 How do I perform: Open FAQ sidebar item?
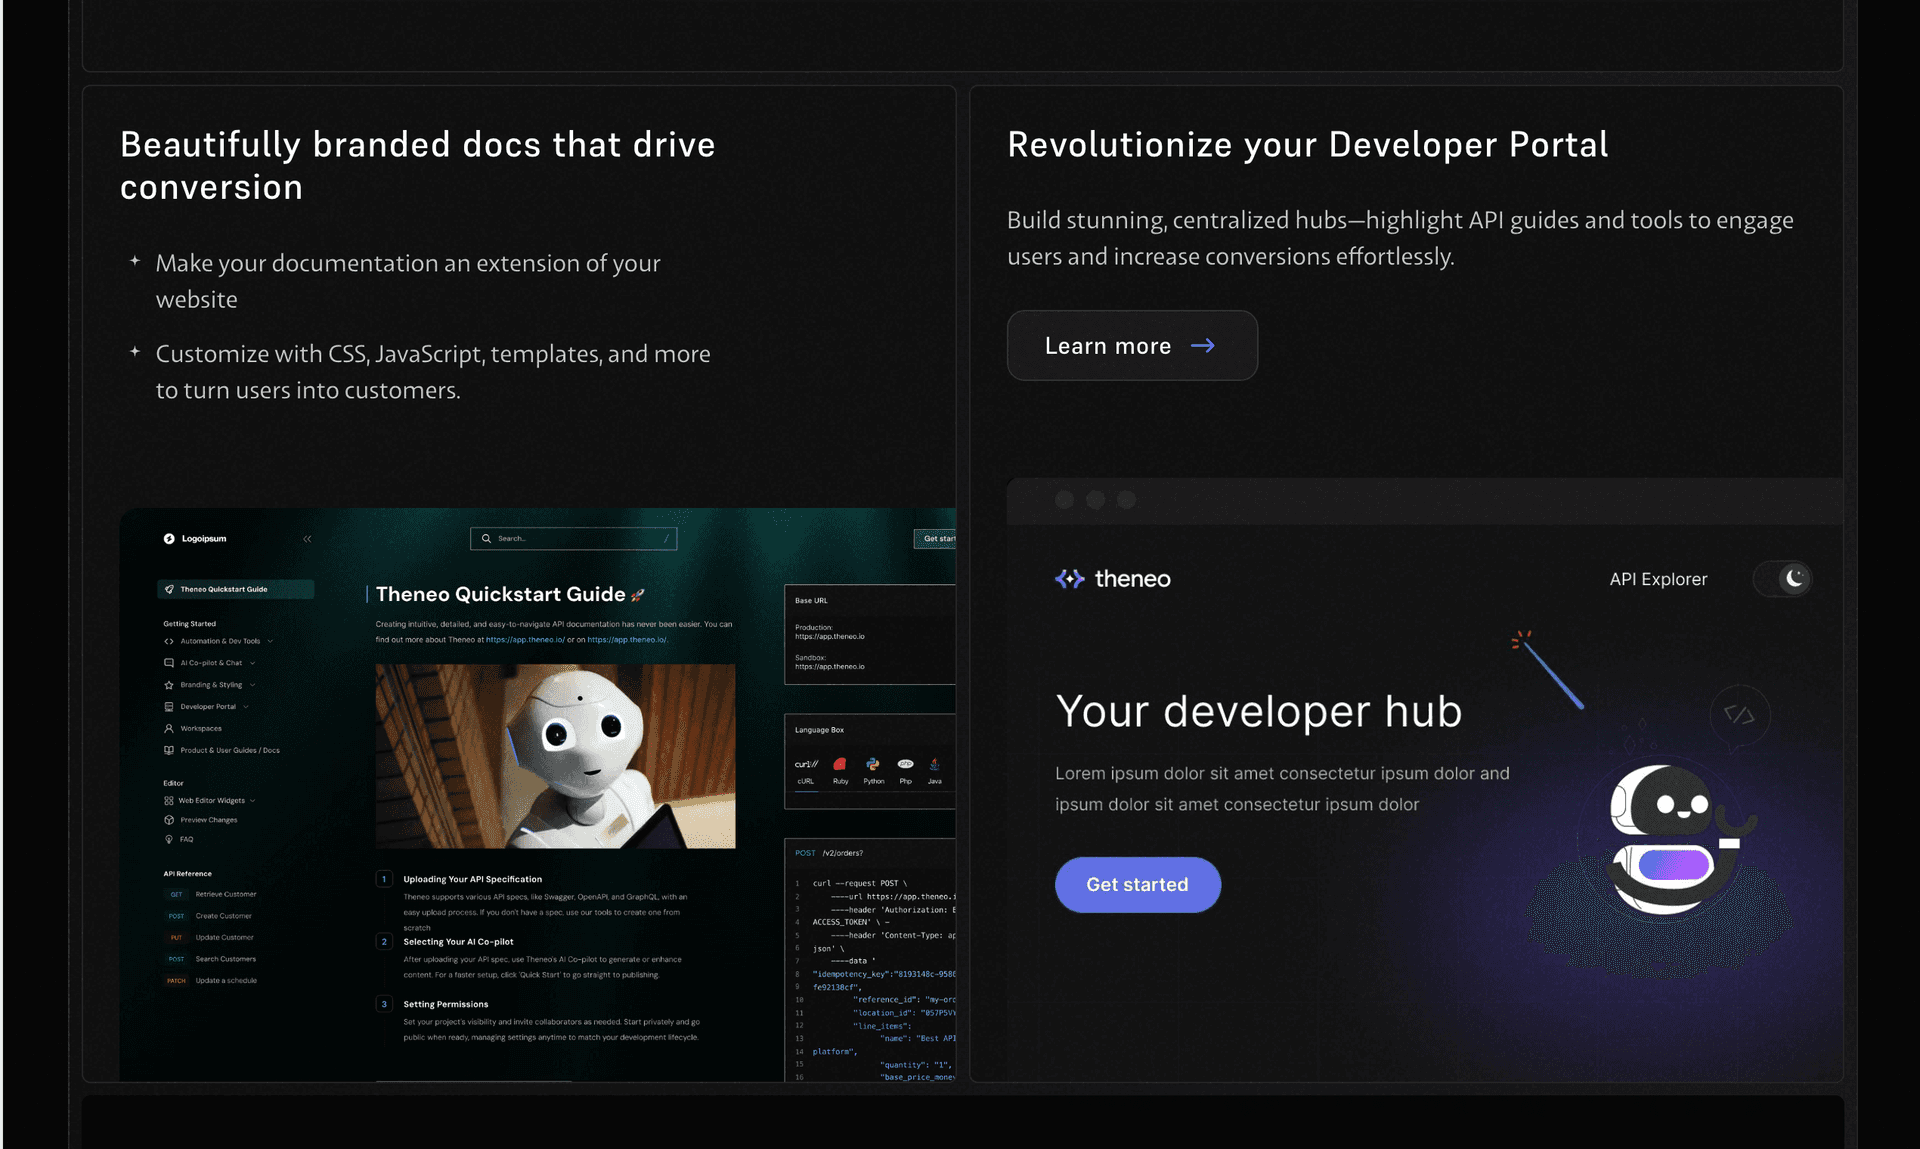click(187, 839)
